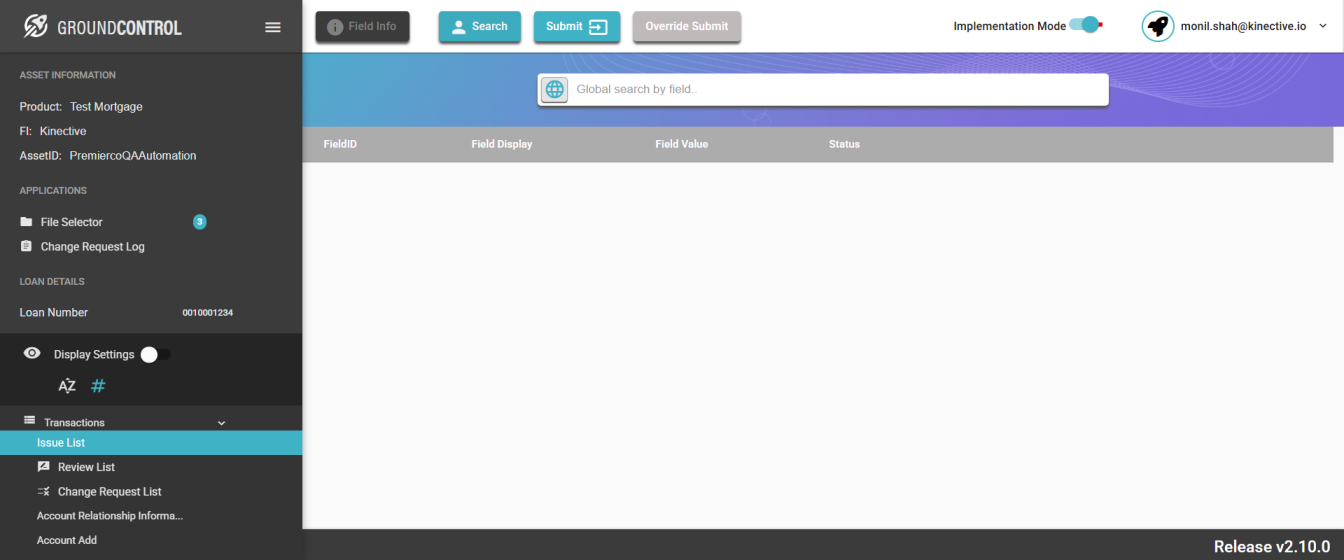Click the Search button

click(479, 27)
